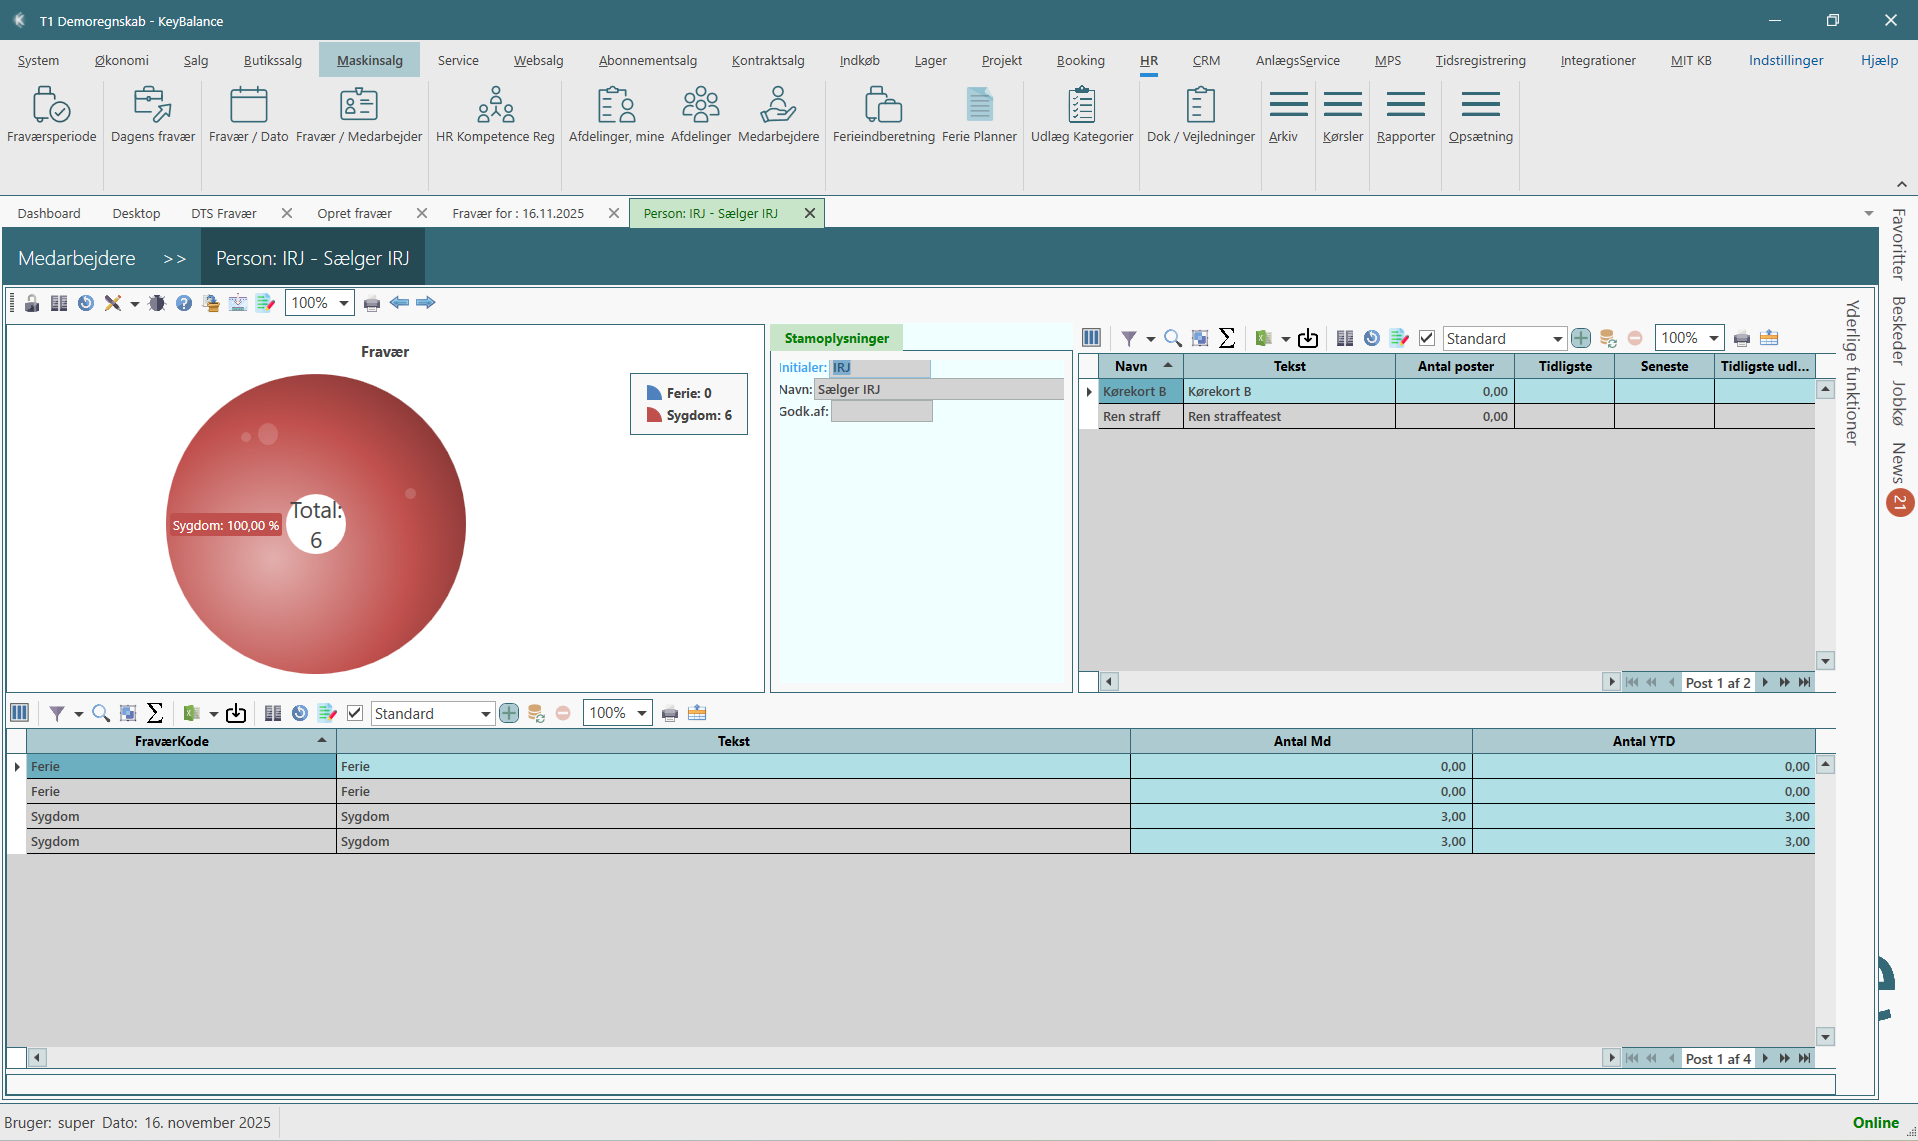Screen dimensions: 1918x1141
Task: Click the Medarbejdere breadcrumb link
Action: click(x=77, y=258)
